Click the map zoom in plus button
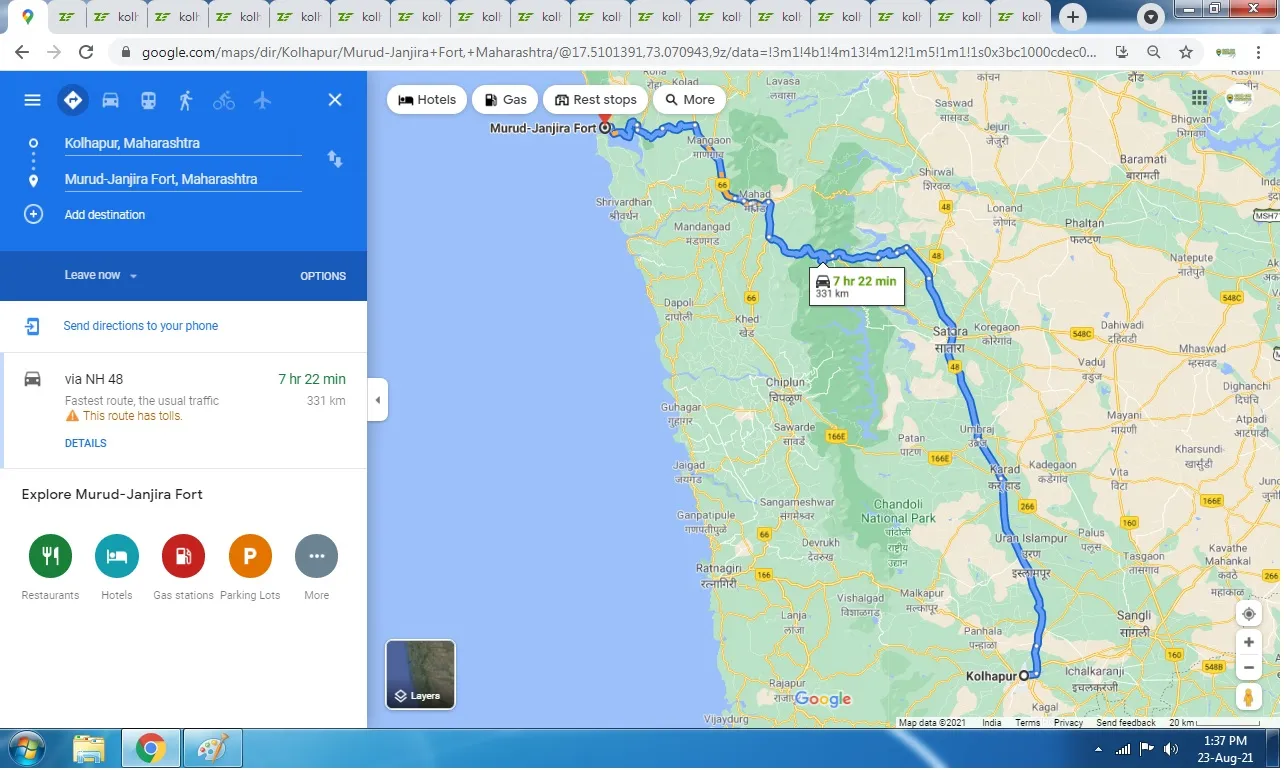The image size is (1284, 770). tap(1249, 642)
